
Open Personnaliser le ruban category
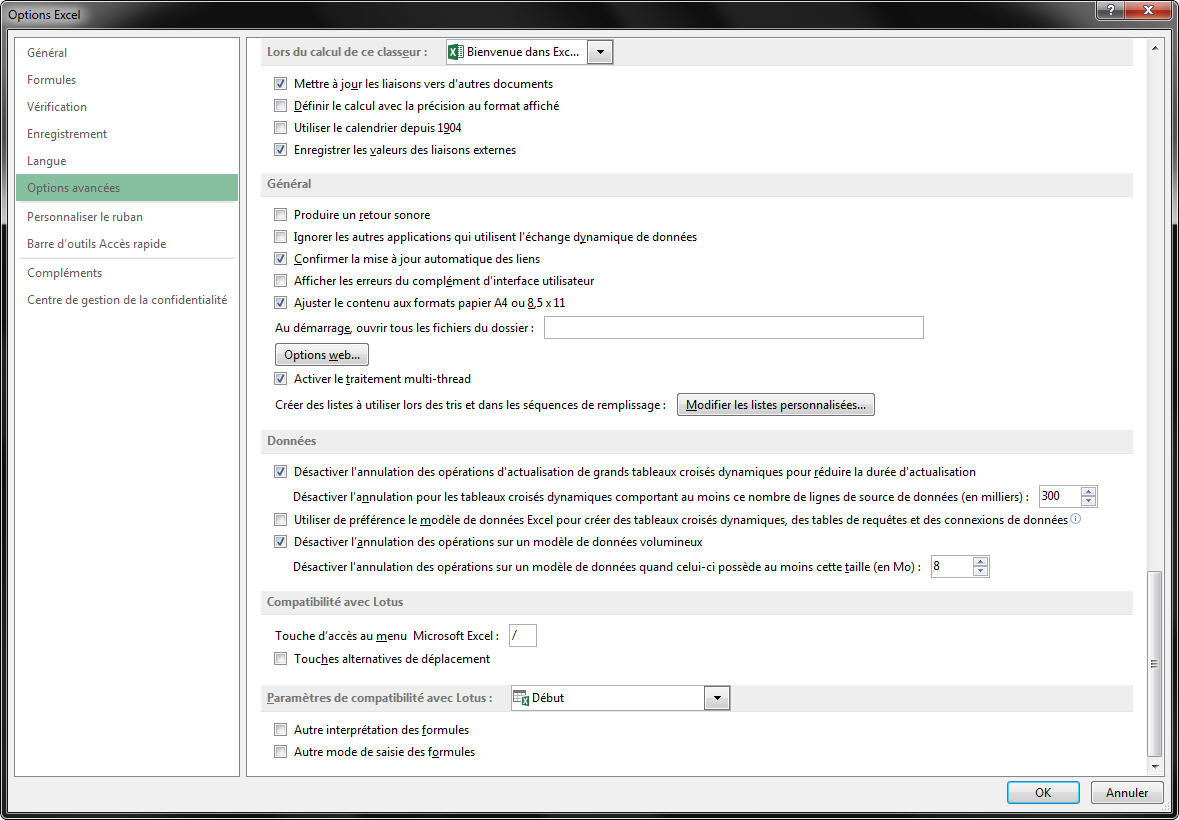coord(126,216)
